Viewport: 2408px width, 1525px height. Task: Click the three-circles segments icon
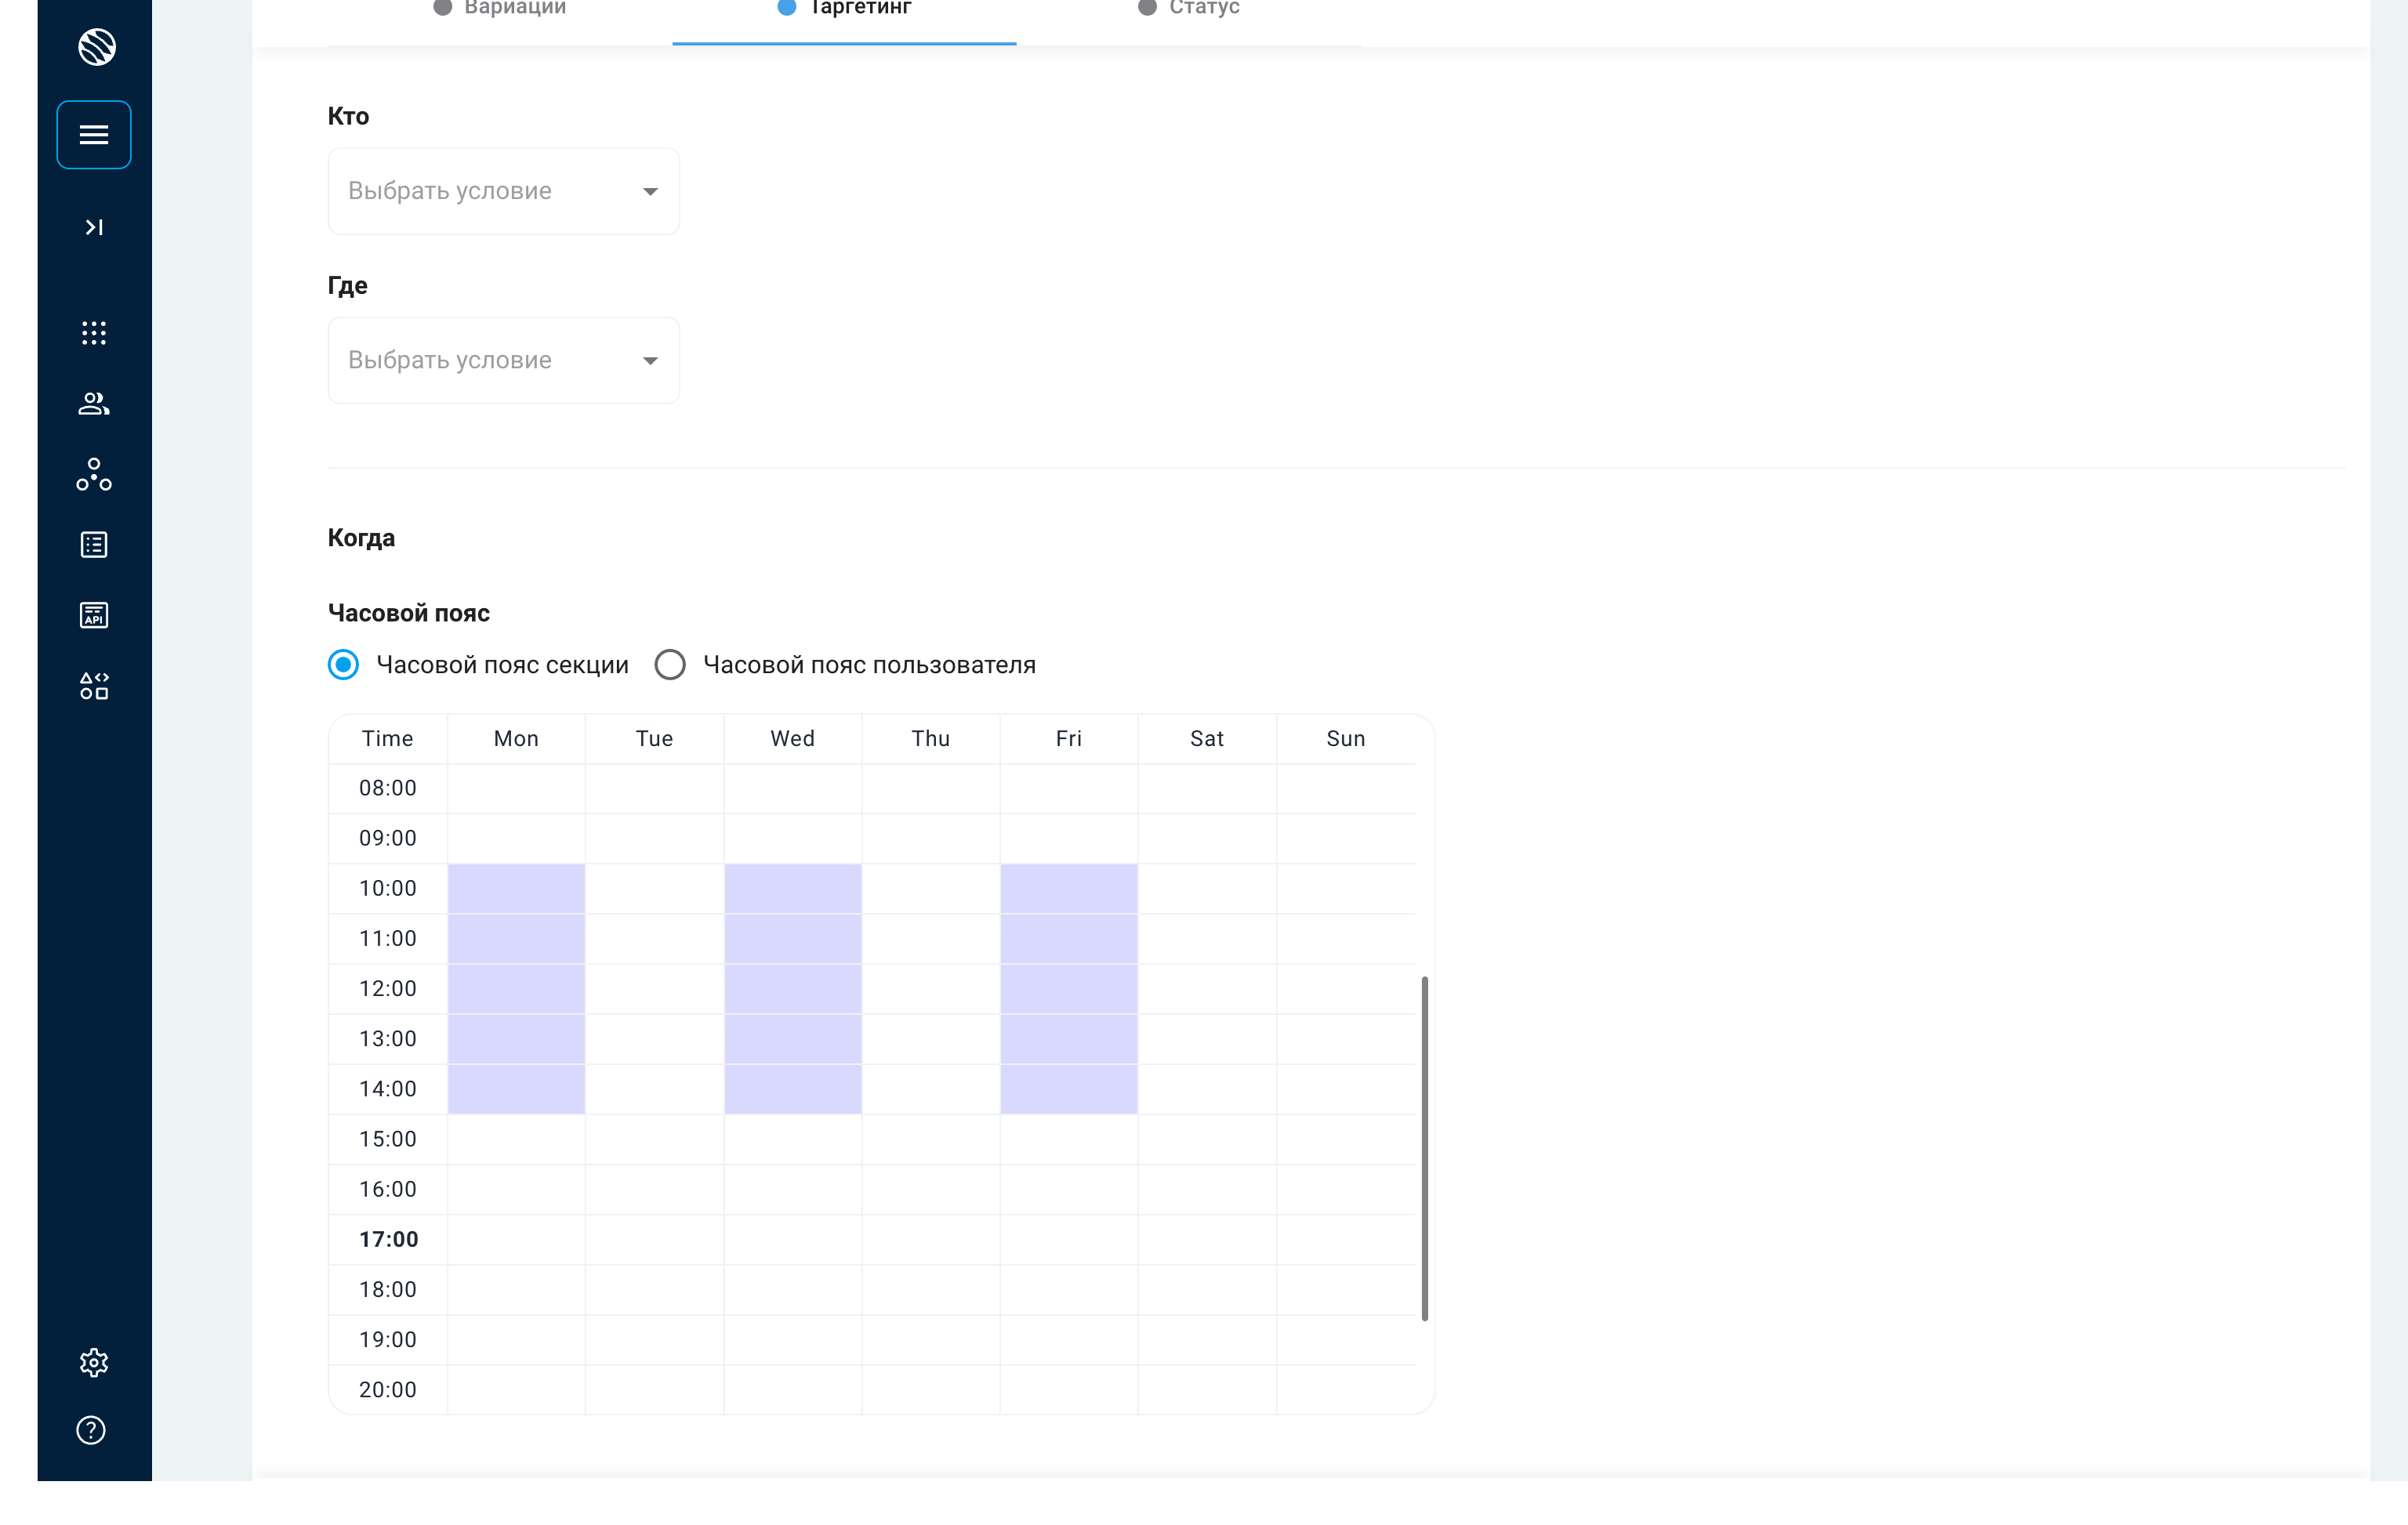point(94,474)
